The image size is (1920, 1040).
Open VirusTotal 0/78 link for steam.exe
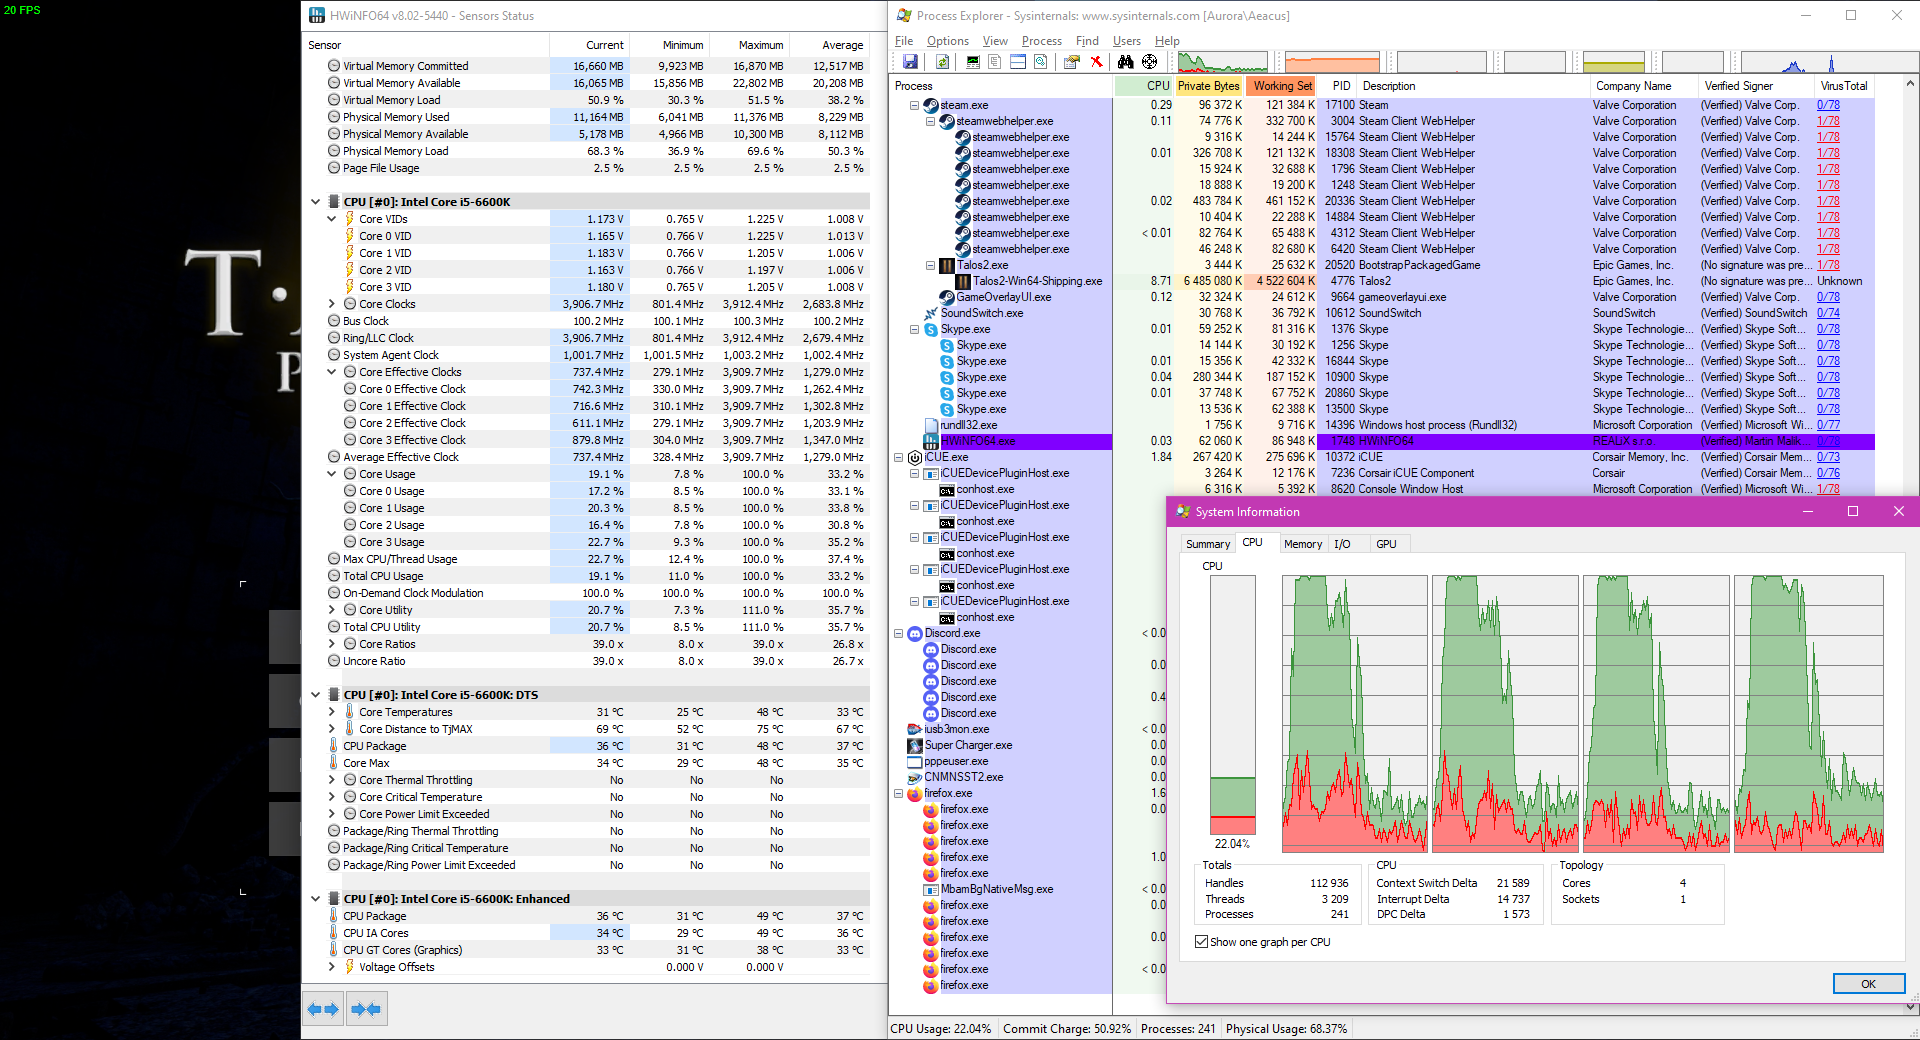pos(1828,105)
